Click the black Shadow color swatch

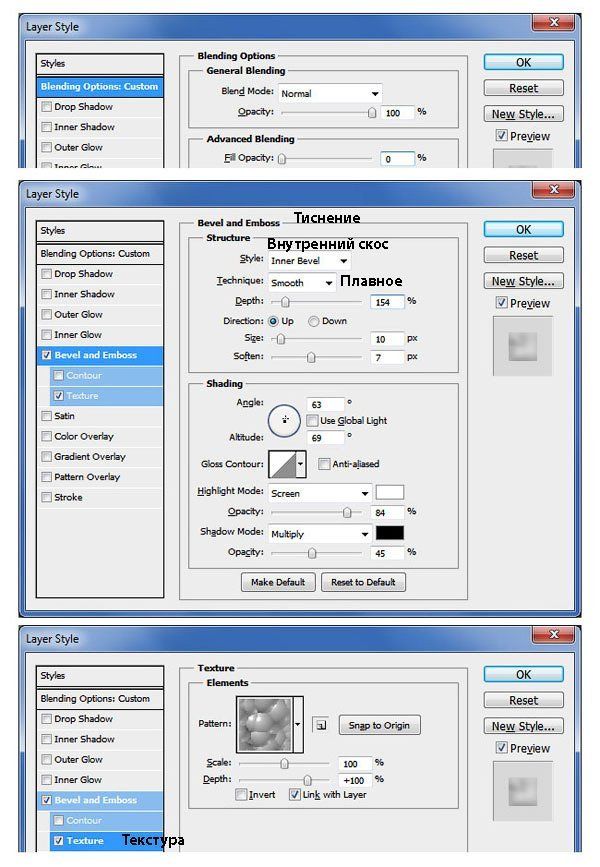coord(390,533)
